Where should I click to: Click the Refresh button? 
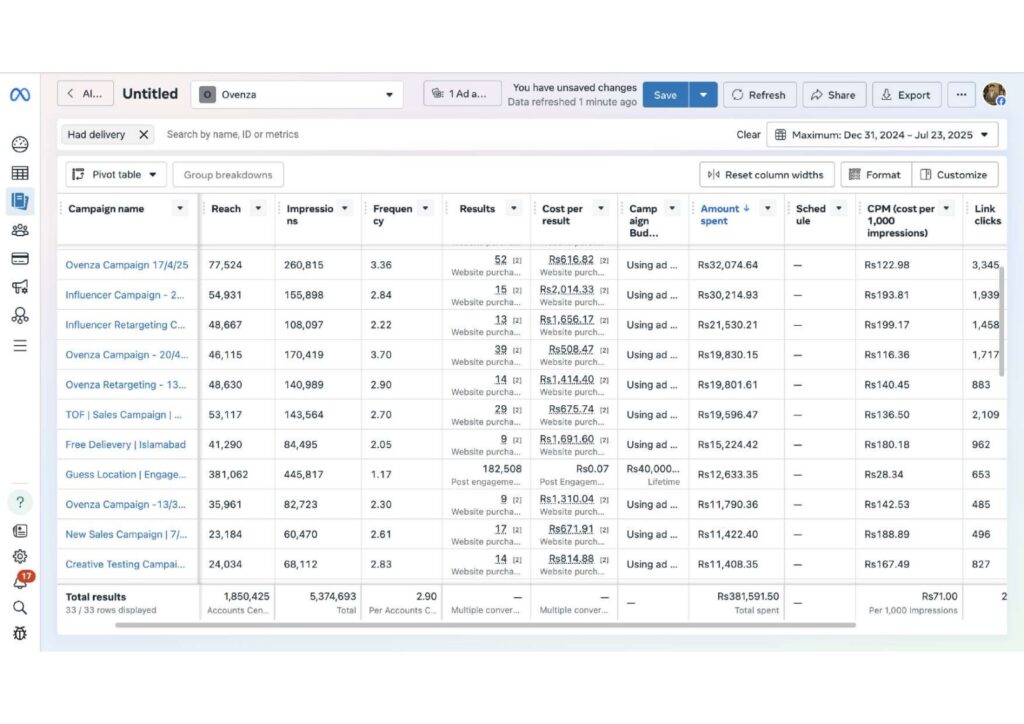[759, 95]
